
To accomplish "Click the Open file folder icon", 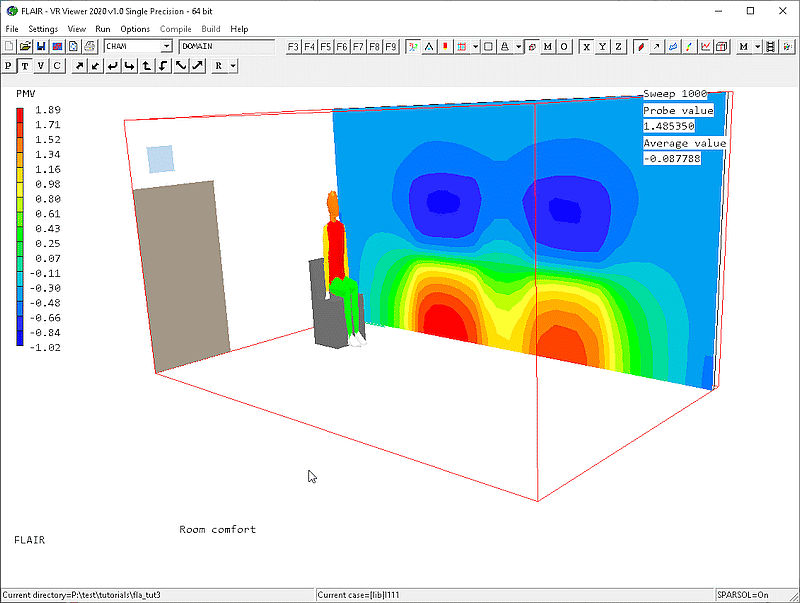I will [24, 46].
